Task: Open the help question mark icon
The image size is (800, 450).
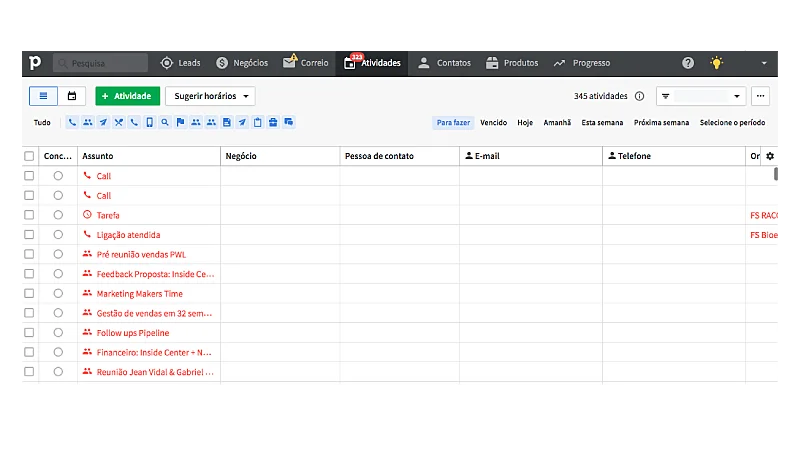Action: click(x=688, y=63)
